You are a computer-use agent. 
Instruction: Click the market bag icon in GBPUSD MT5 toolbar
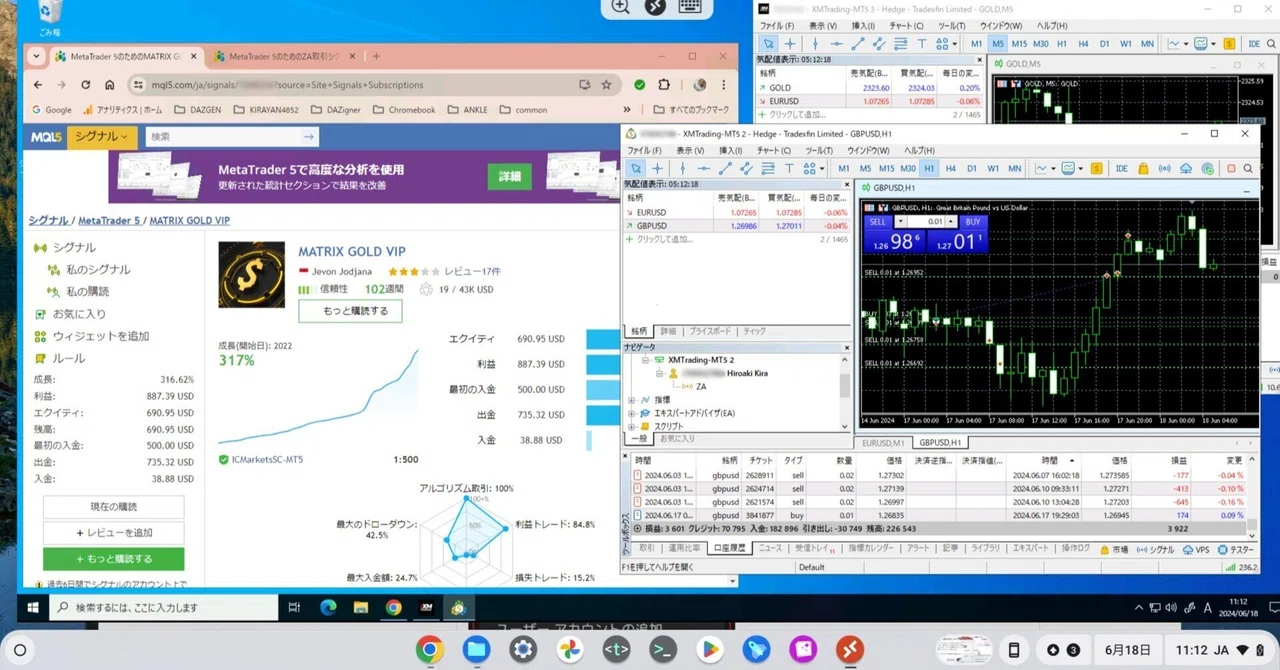point(1144,168)
